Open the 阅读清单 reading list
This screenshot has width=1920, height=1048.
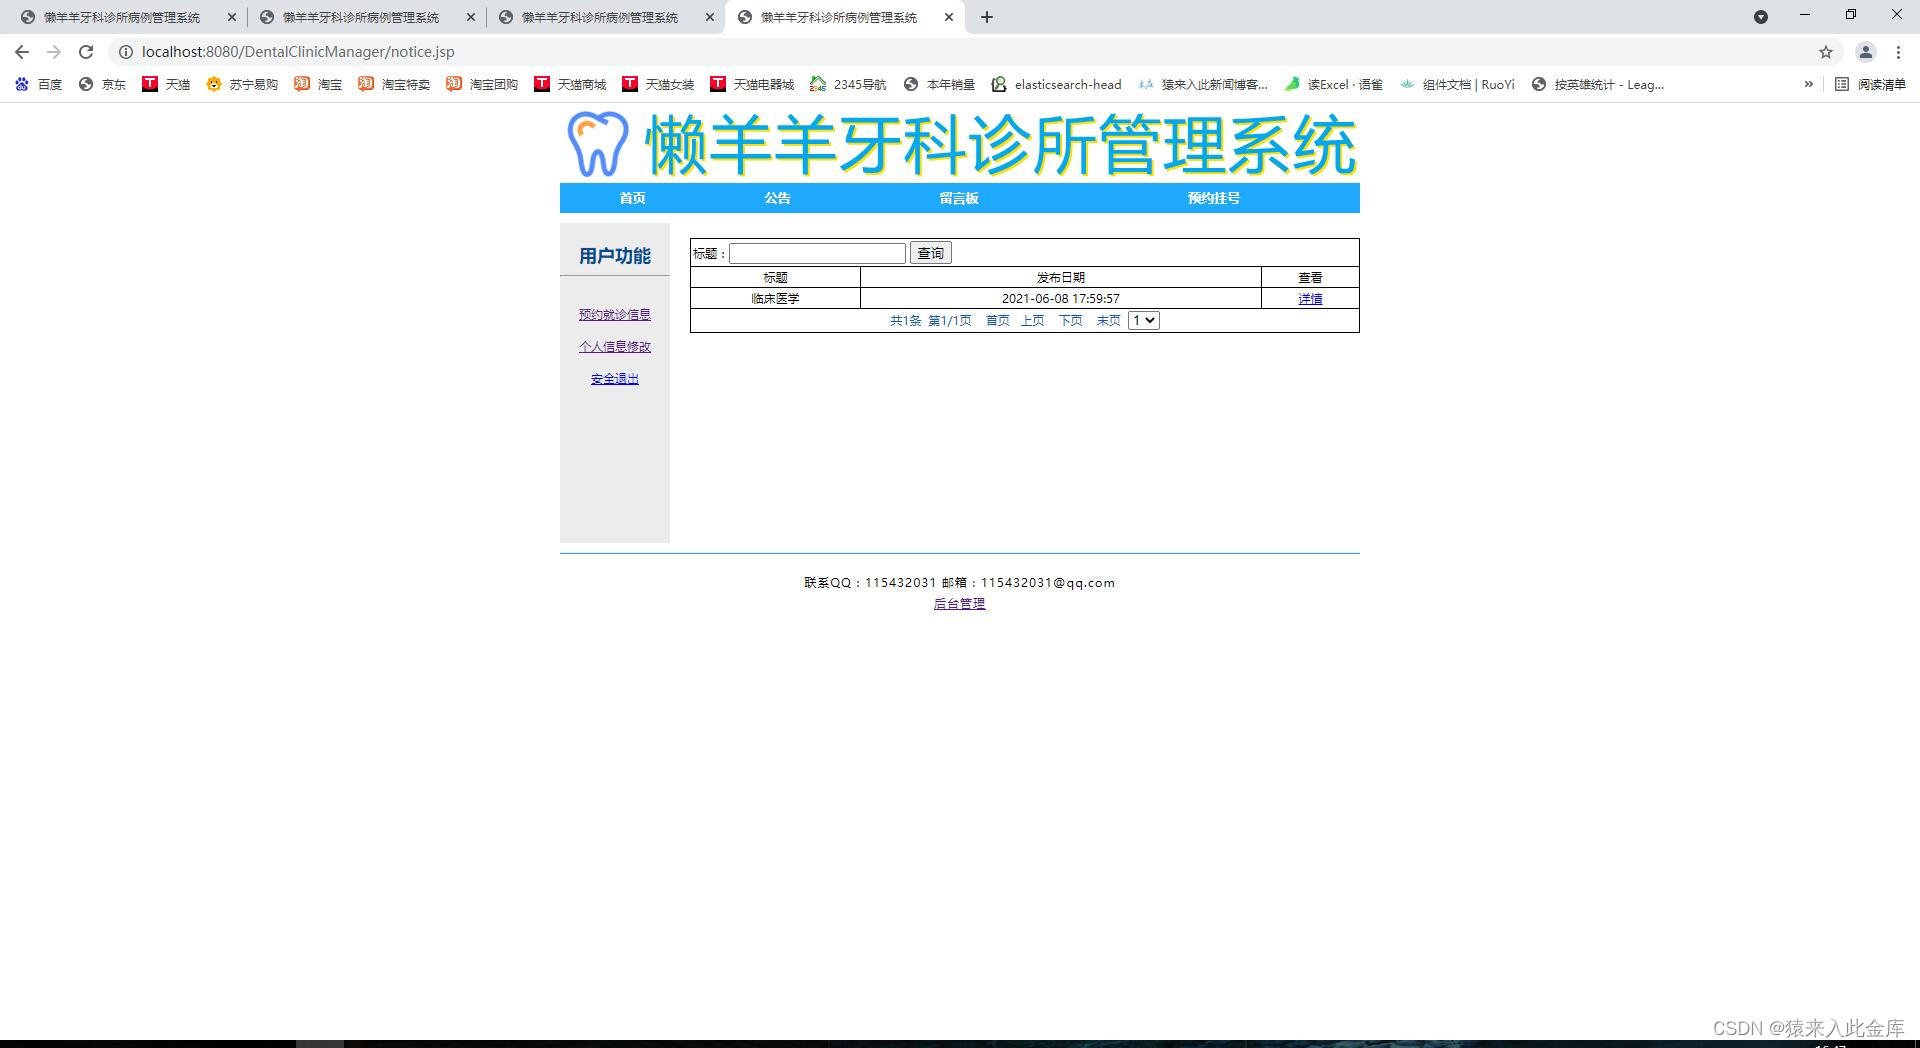pyautogui.click(x=1870, y=85)
